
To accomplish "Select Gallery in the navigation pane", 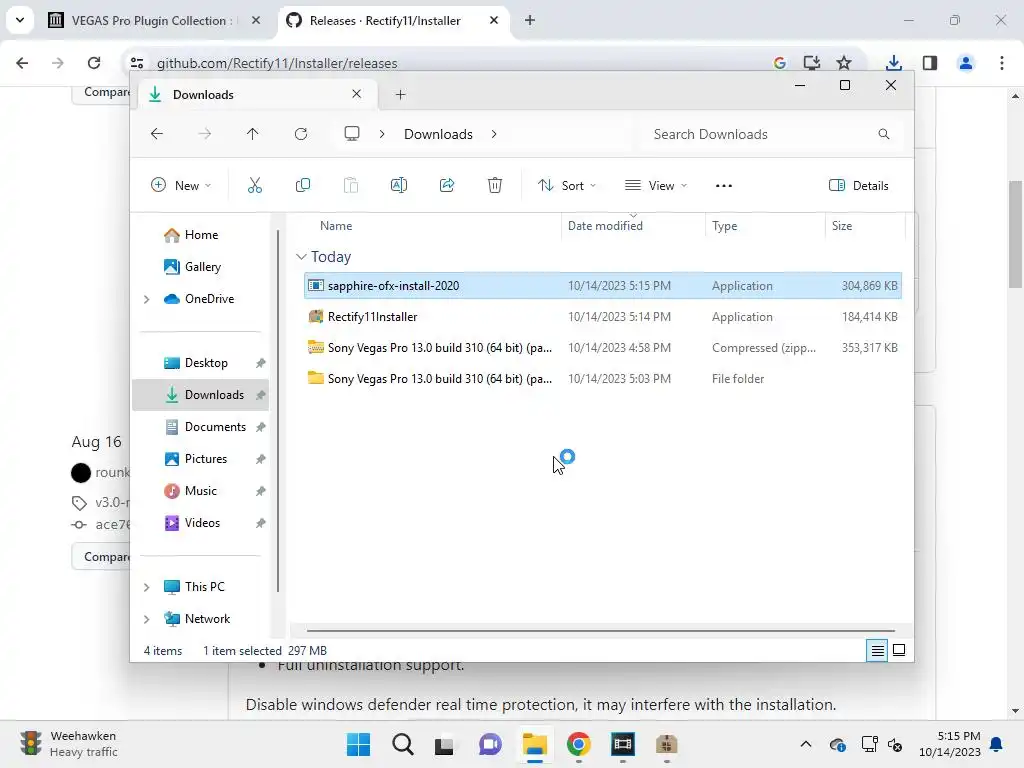I will coord(202,267).
